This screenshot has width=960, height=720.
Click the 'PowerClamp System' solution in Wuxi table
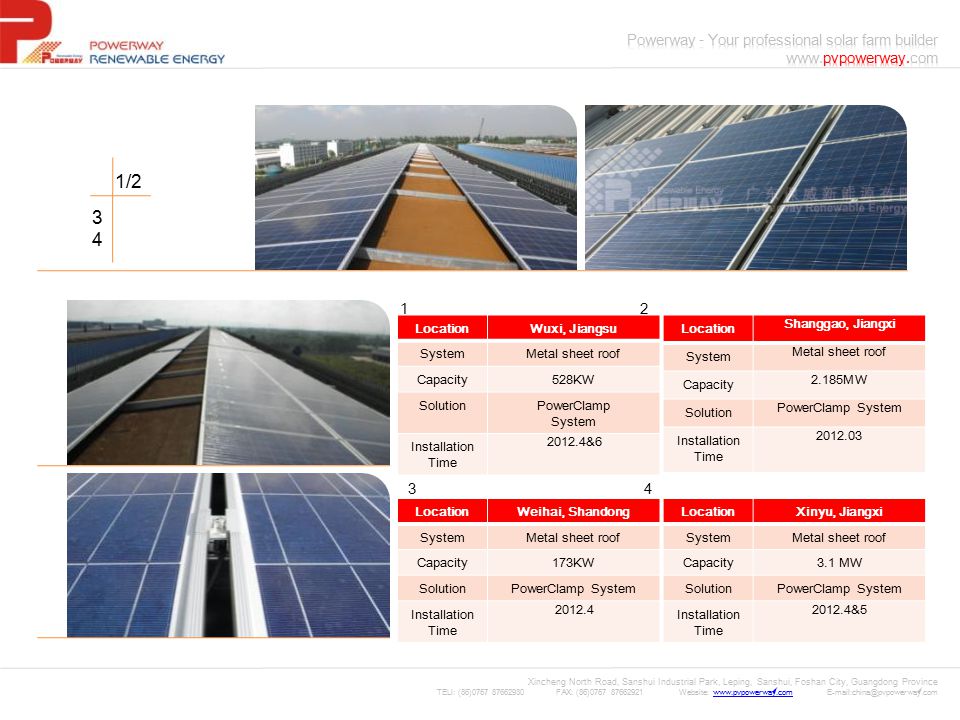point(573,413)
